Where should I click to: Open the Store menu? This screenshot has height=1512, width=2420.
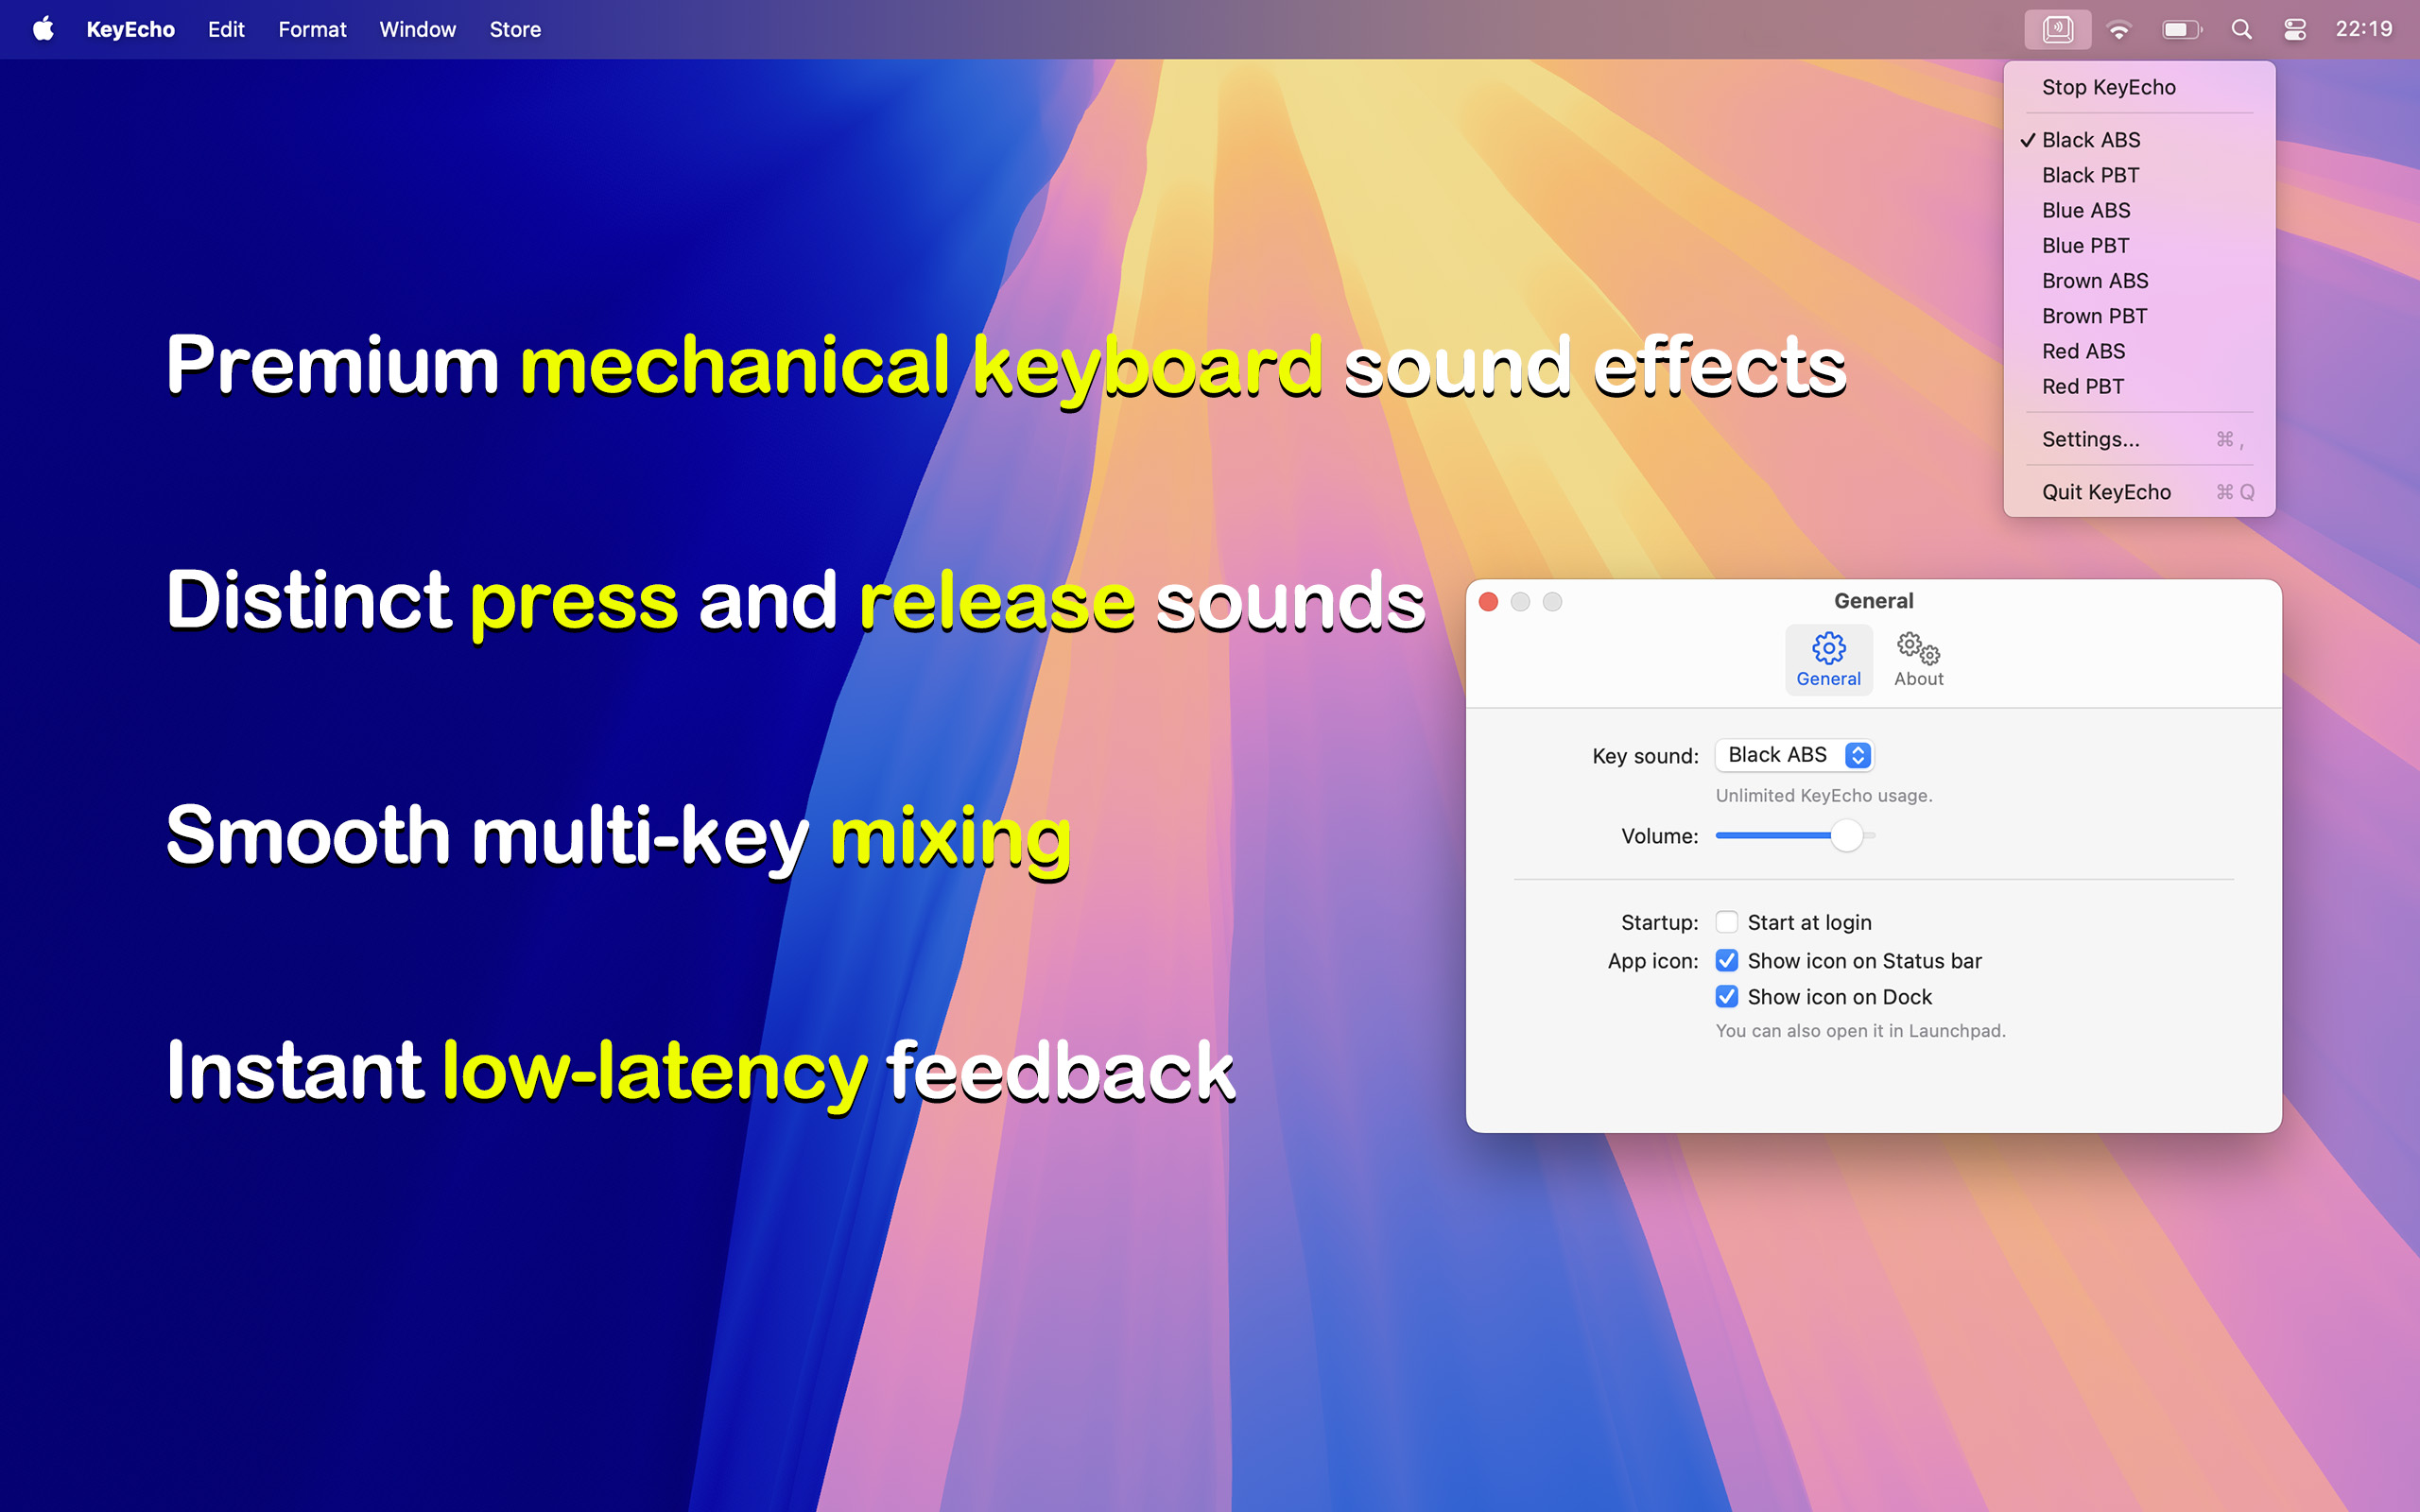click(x=515, y=29)
